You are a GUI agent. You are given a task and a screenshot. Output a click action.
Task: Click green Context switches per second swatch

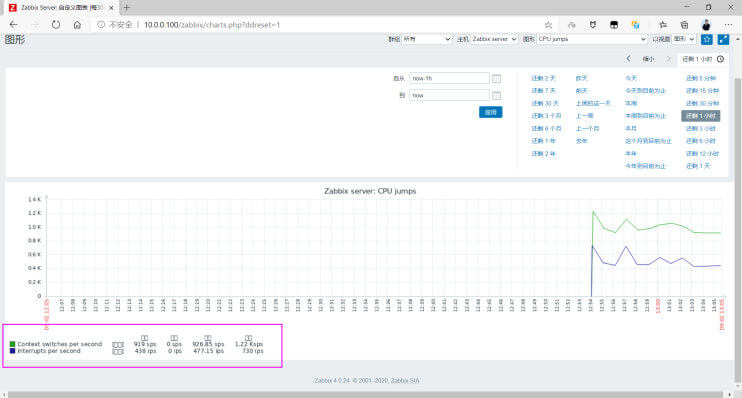(x=12, y=344)
